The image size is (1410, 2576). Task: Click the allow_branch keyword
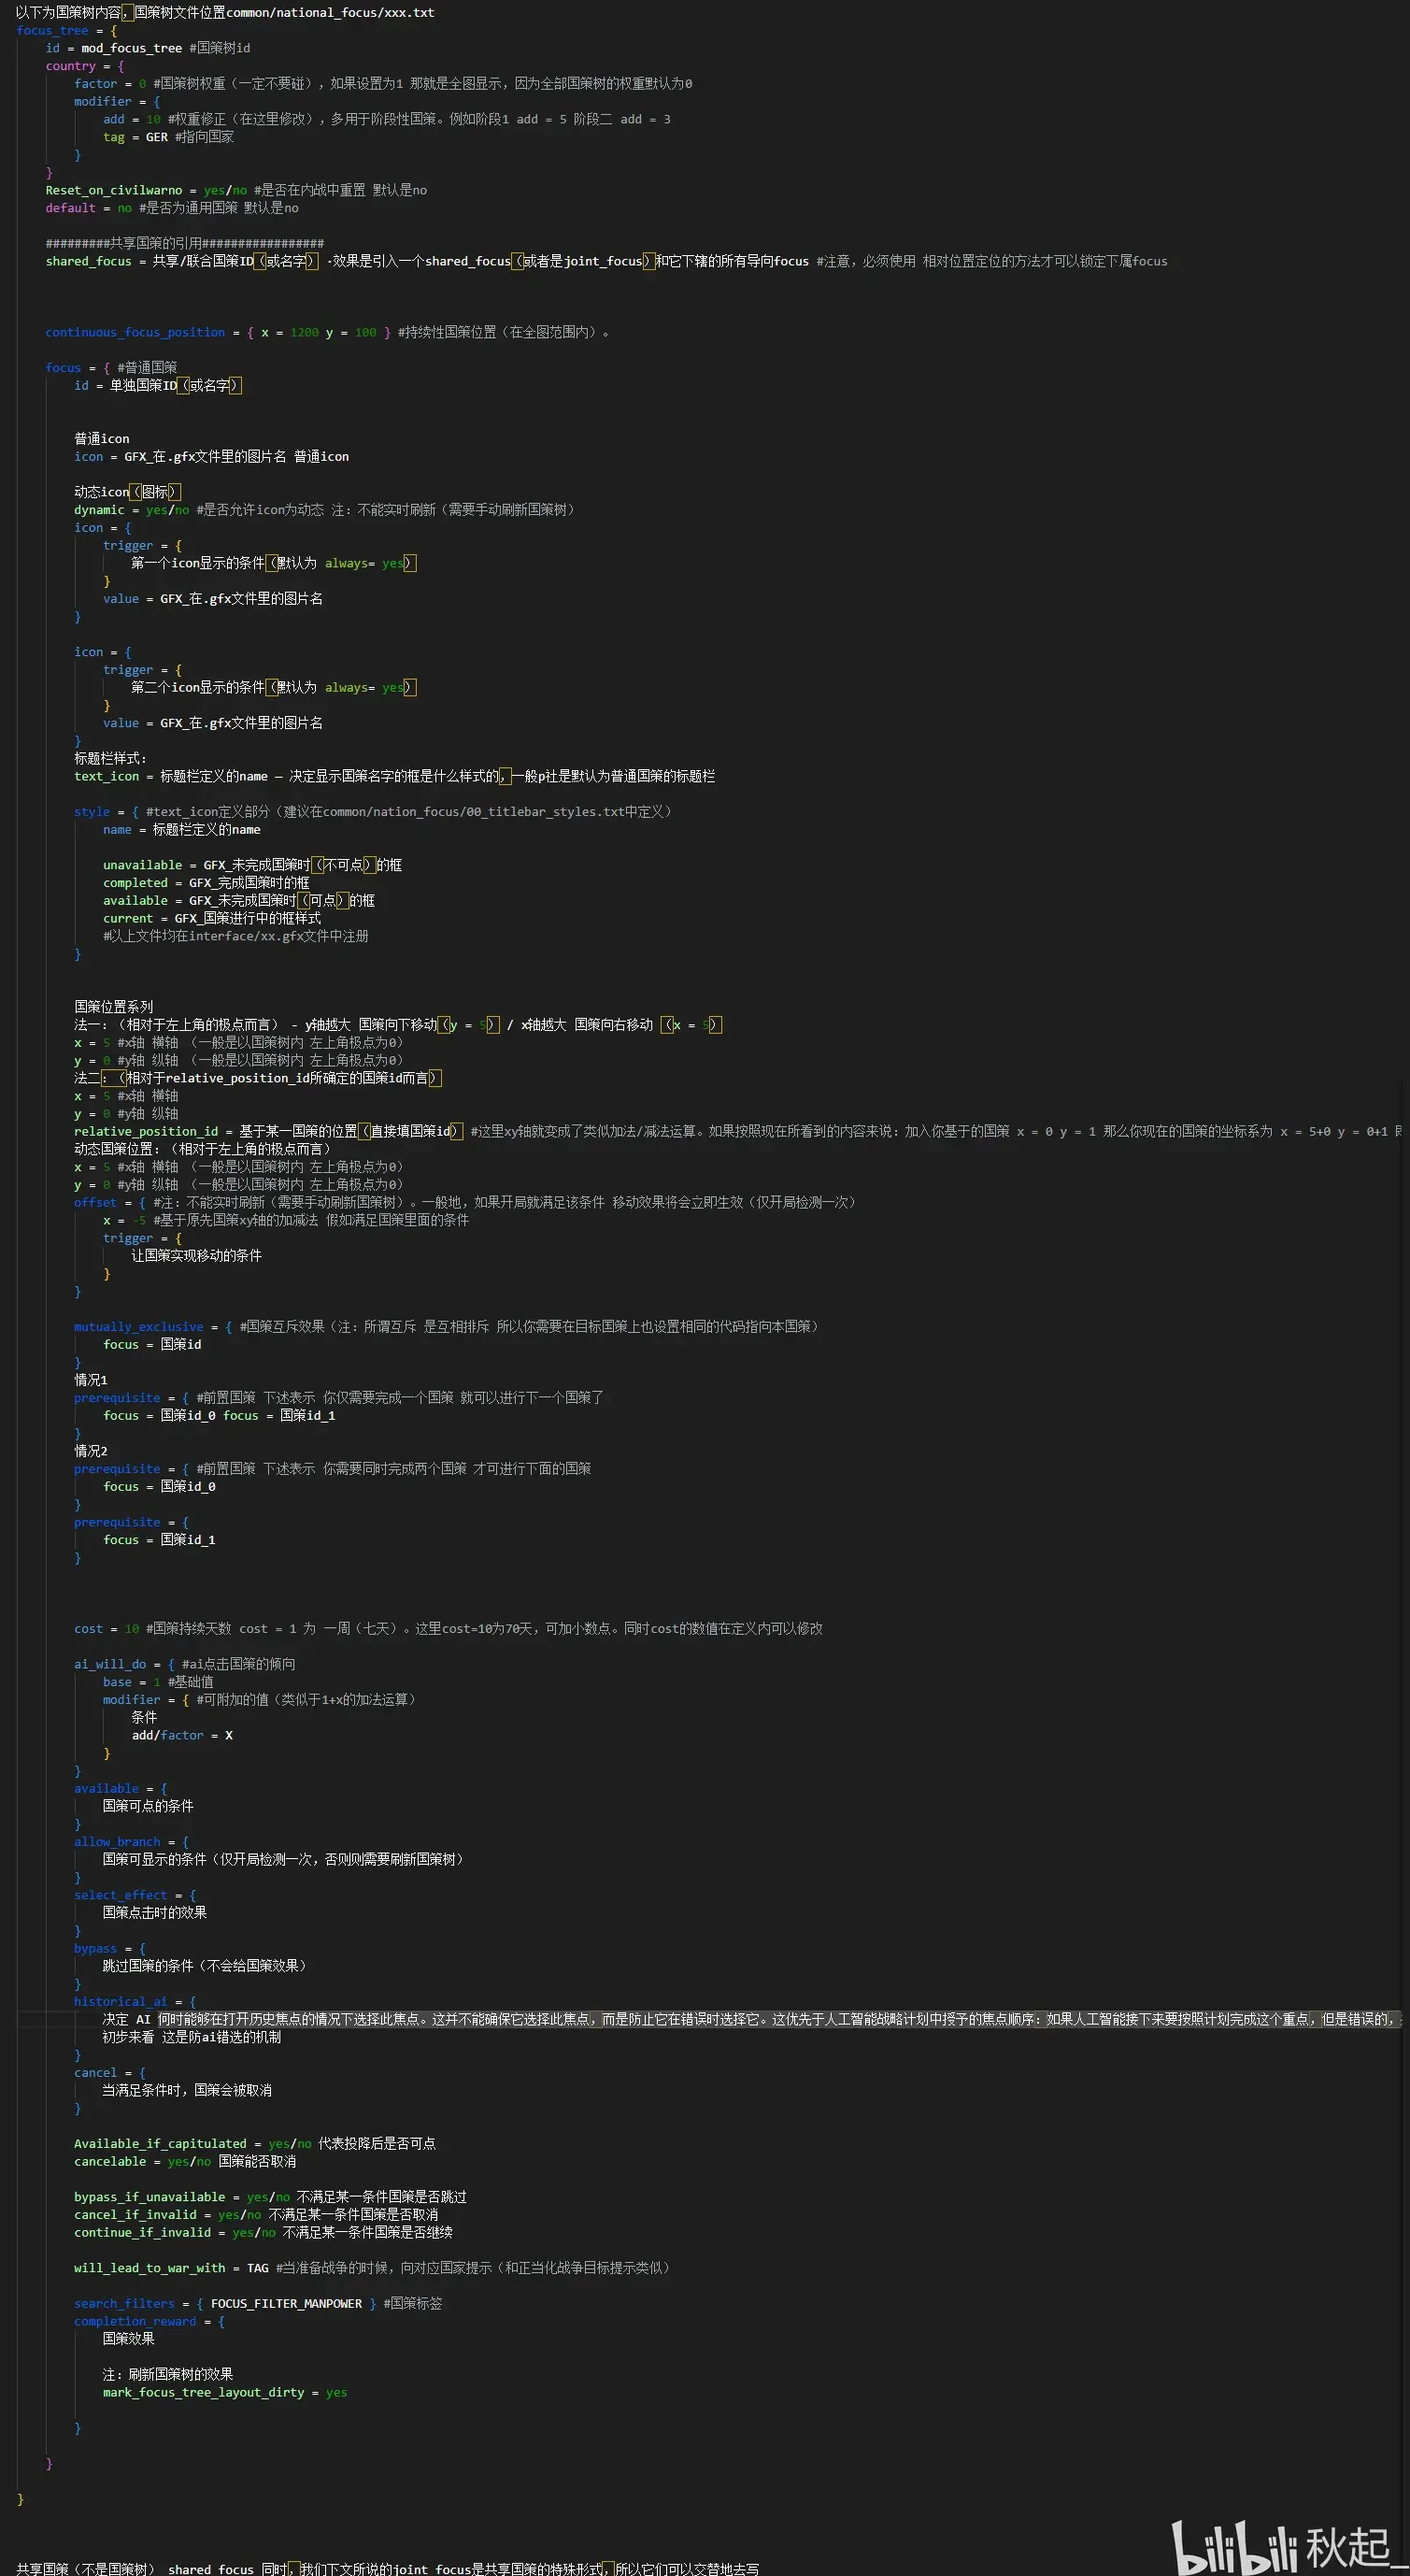[x=117, y=1842]
